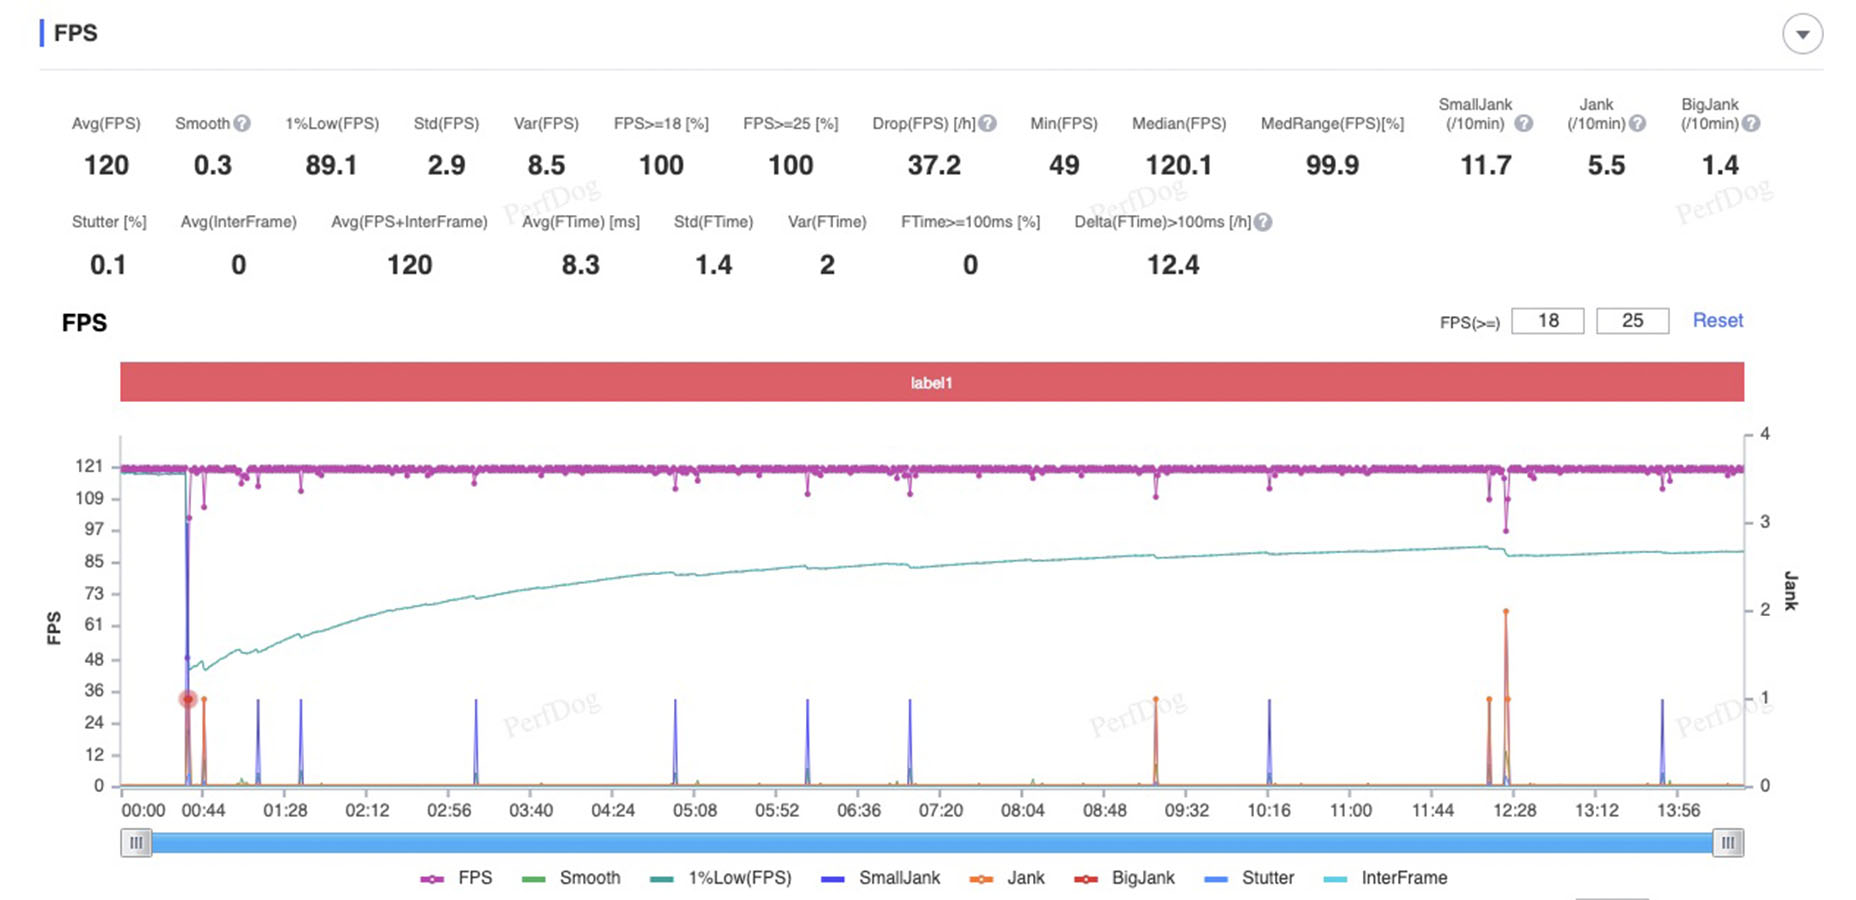
Task: Collapse the FPS panel with arrow button
Action: coord(1802,34)
